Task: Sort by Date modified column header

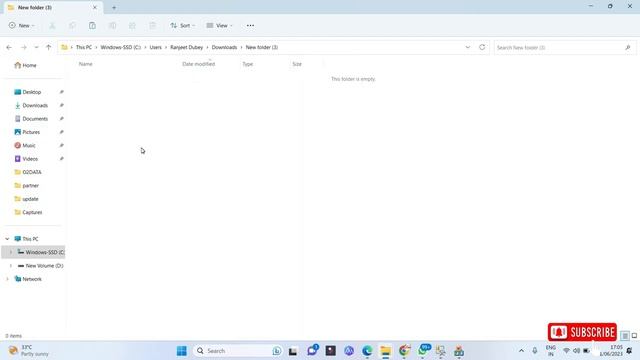Action: pyautogui.click(x=198, y=64)
